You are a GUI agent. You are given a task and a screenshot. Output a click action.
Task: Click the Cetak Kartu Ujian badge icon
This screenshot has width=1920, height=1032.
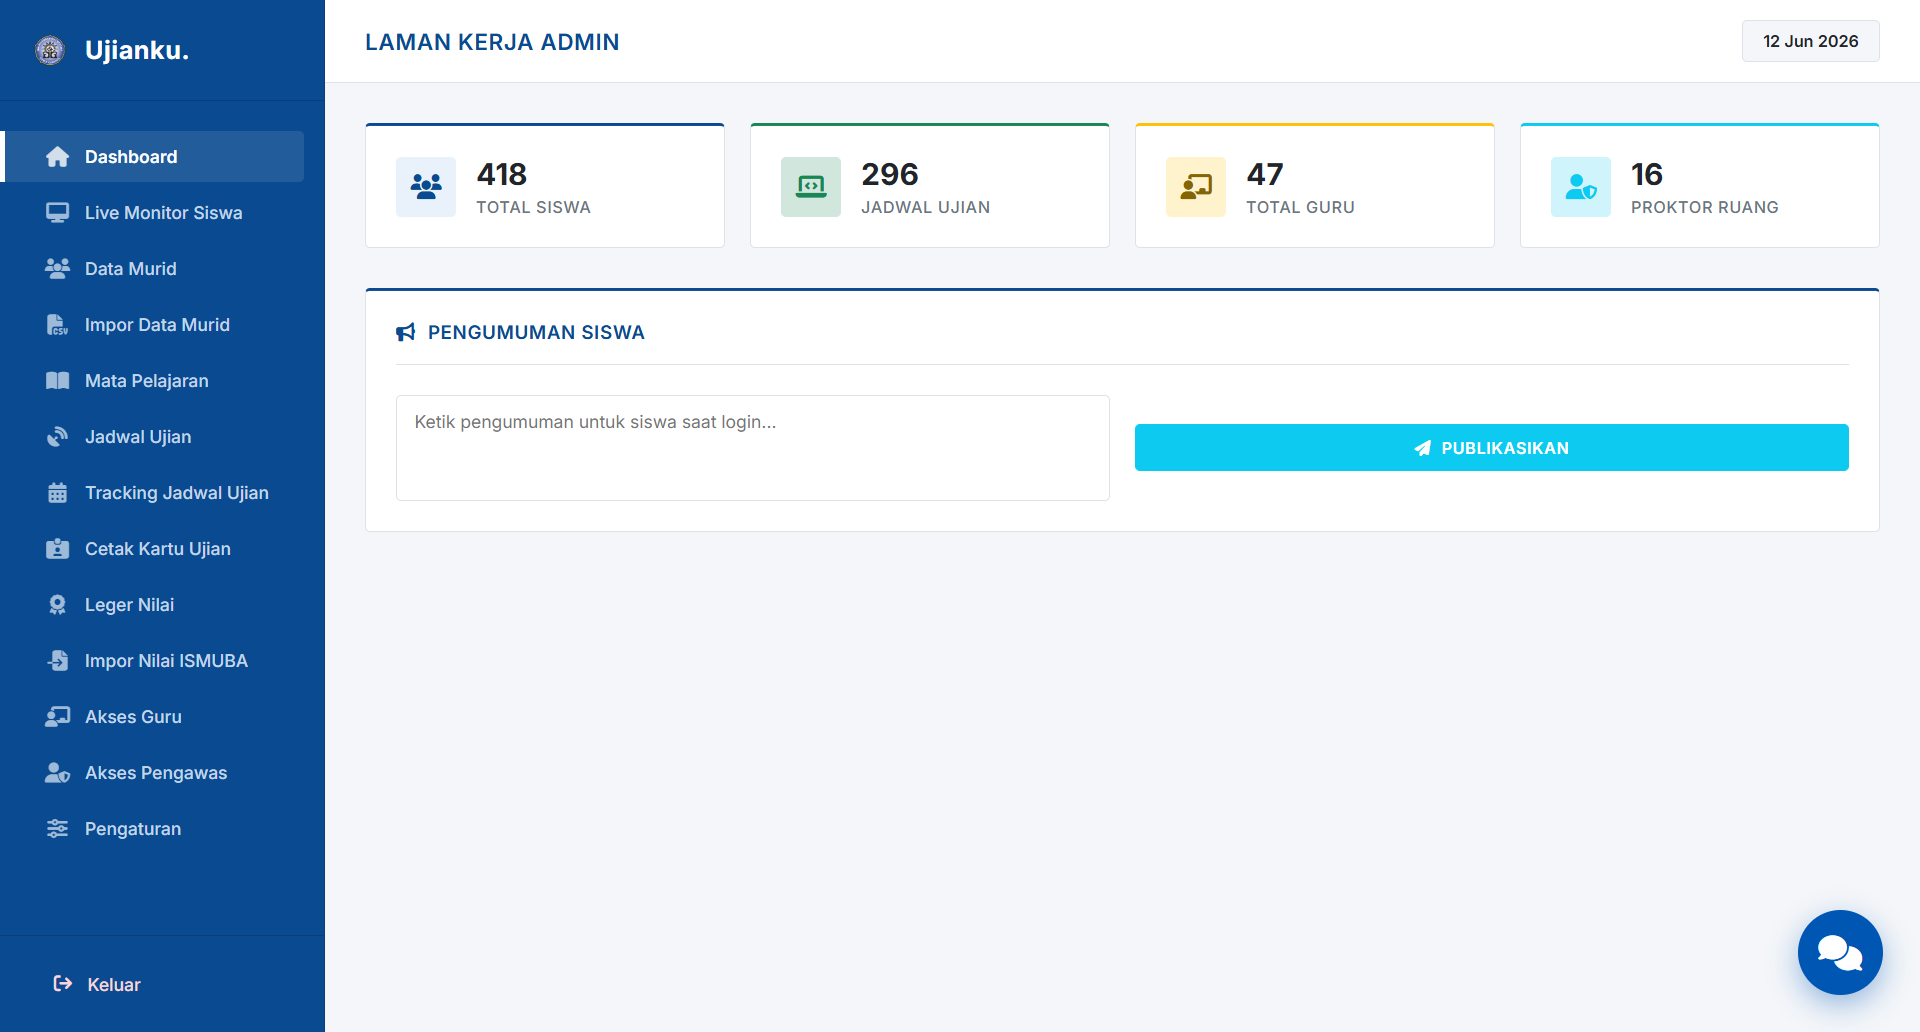(x=58, y=549)
